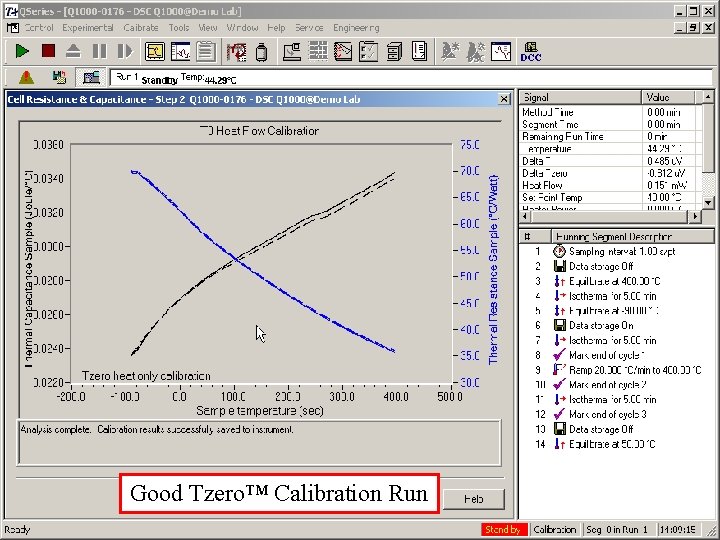Select segment 8 Mark end of cycle 1

pos(615,355)
